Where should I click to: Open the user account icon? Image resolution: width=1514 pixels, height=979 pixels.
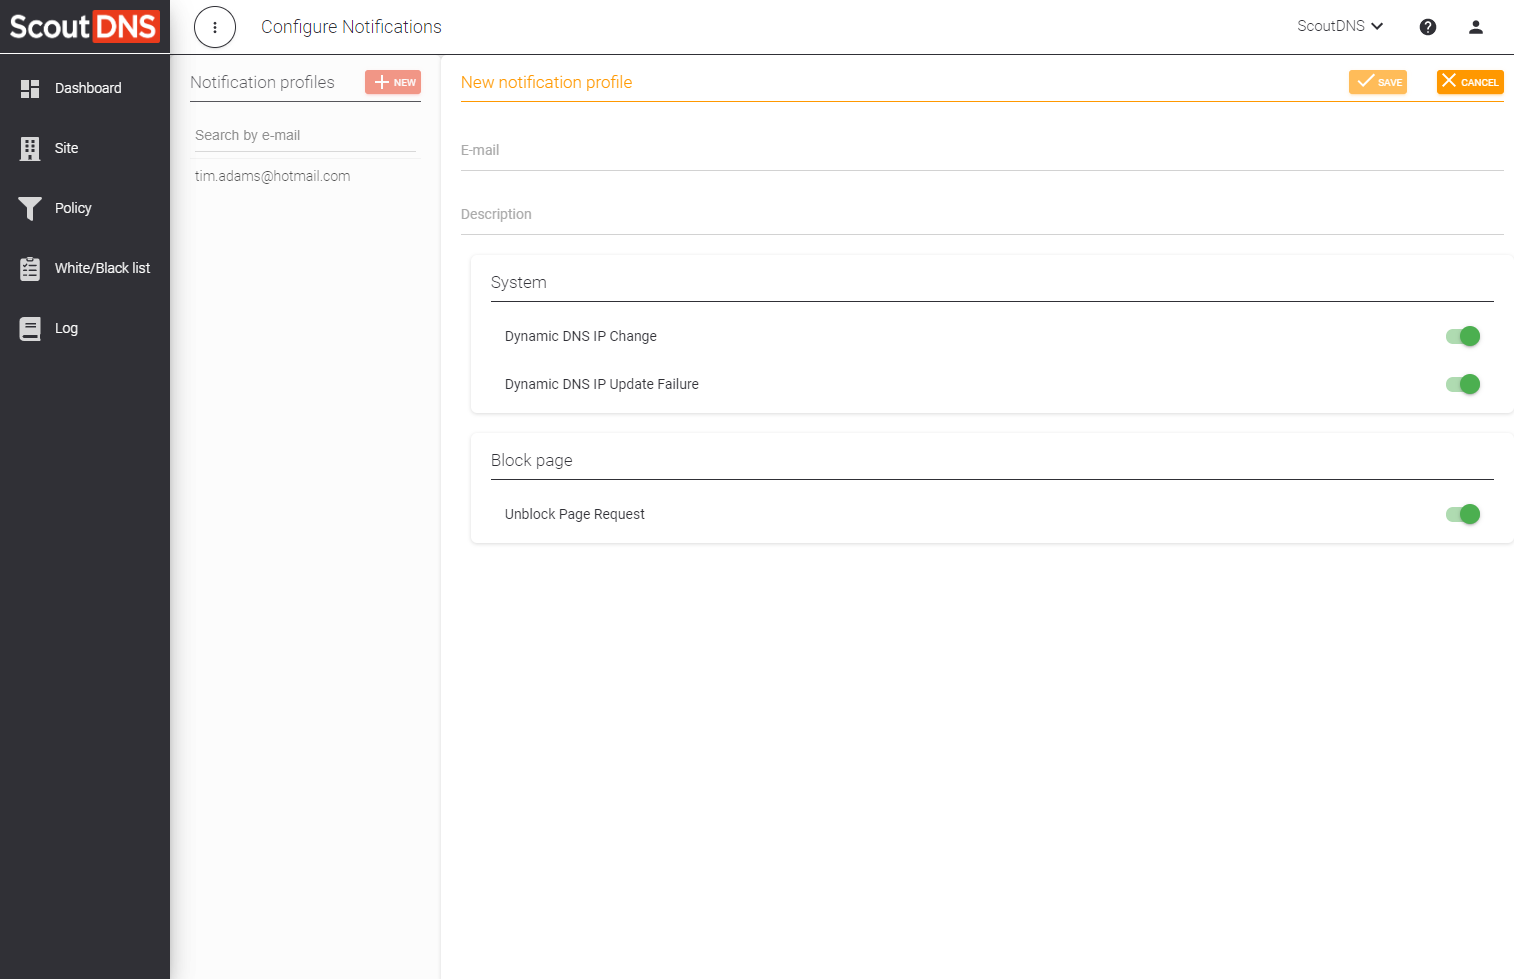point(1475,27)
